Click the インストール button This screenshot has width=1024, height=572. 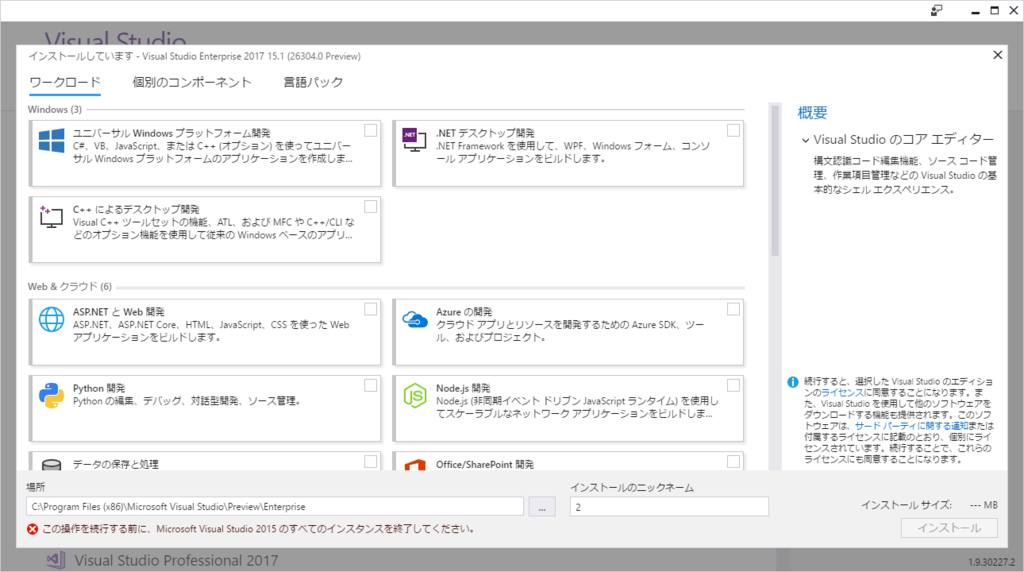[949, 528]
